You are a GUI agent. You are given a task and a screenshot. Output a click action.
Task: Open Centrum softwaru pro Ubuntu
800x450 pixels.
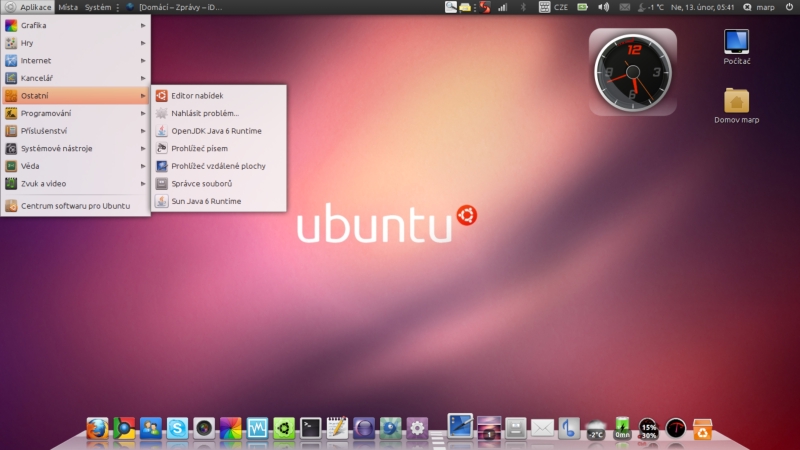76,206
